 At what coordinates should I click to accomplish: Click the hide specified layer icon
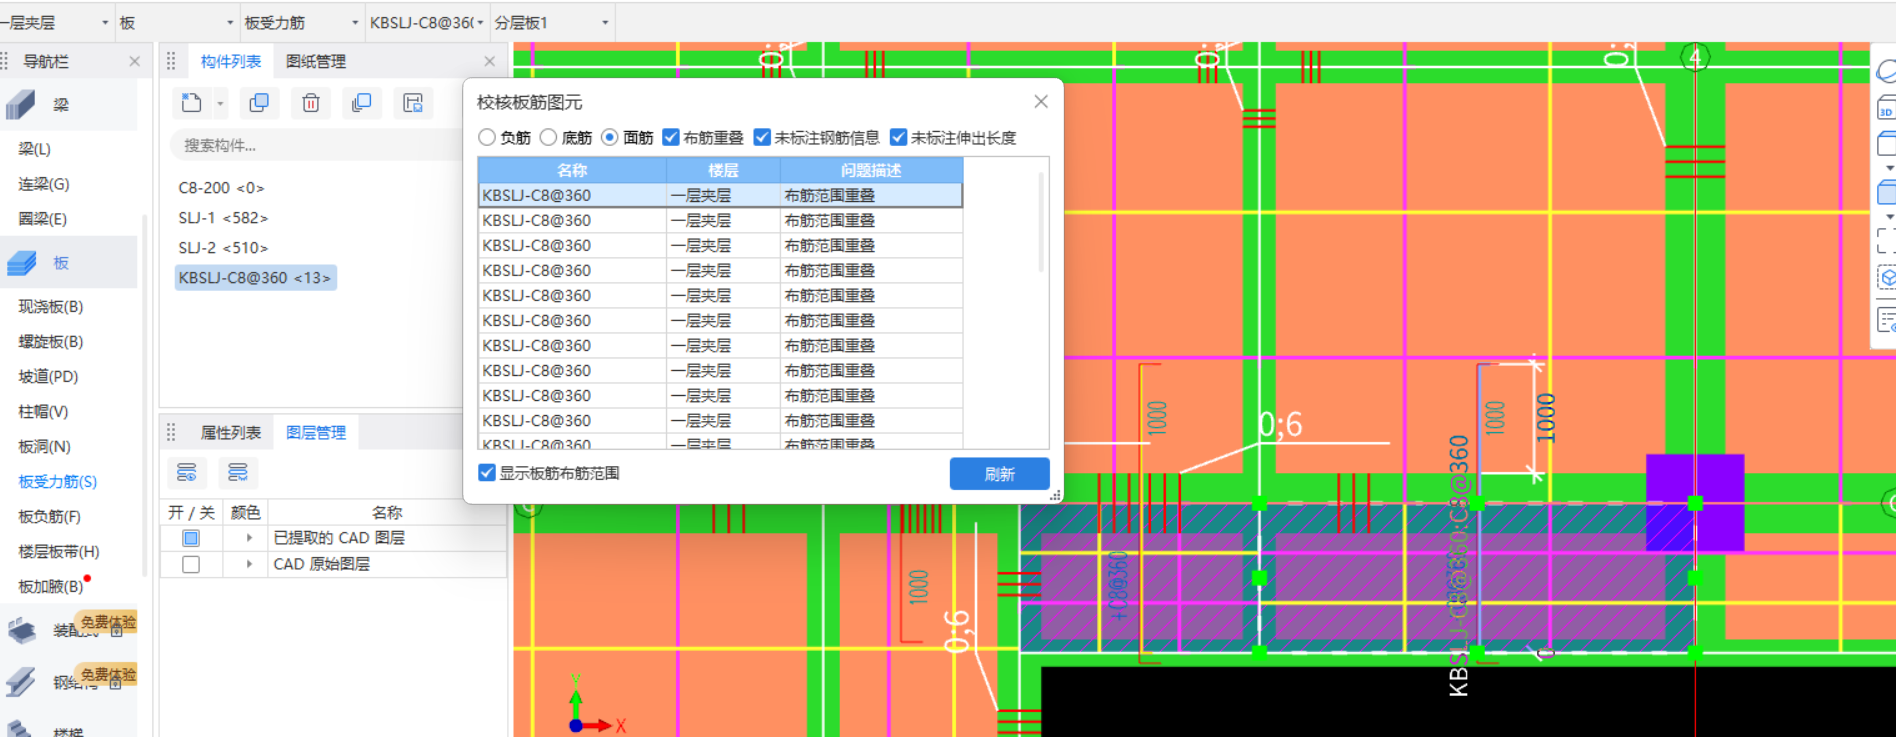pos(237,472)
